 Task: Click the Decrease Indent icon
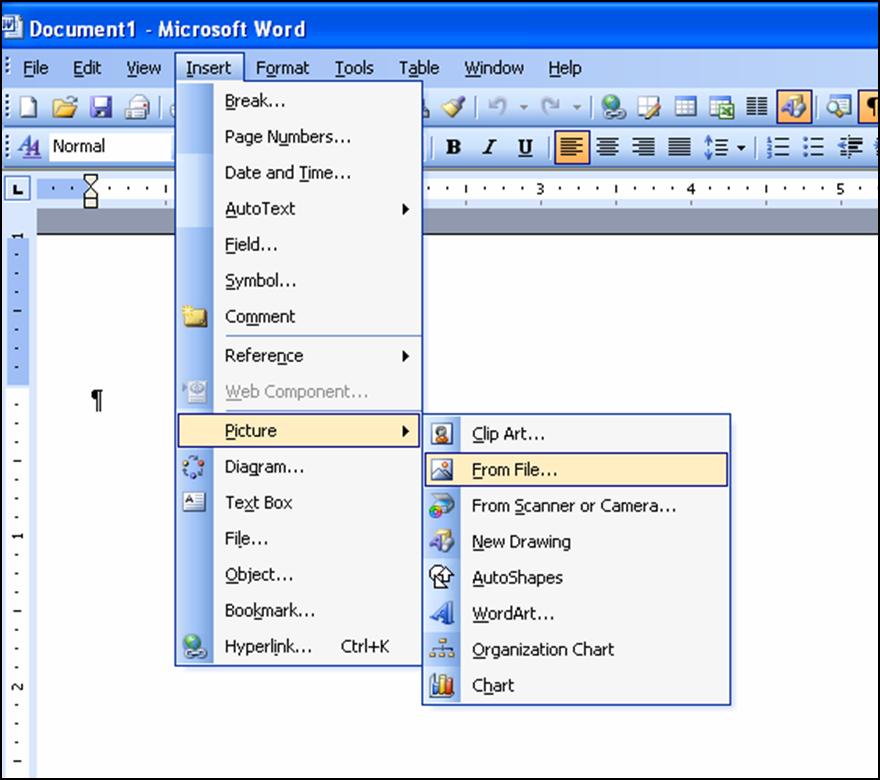point(850,147)
